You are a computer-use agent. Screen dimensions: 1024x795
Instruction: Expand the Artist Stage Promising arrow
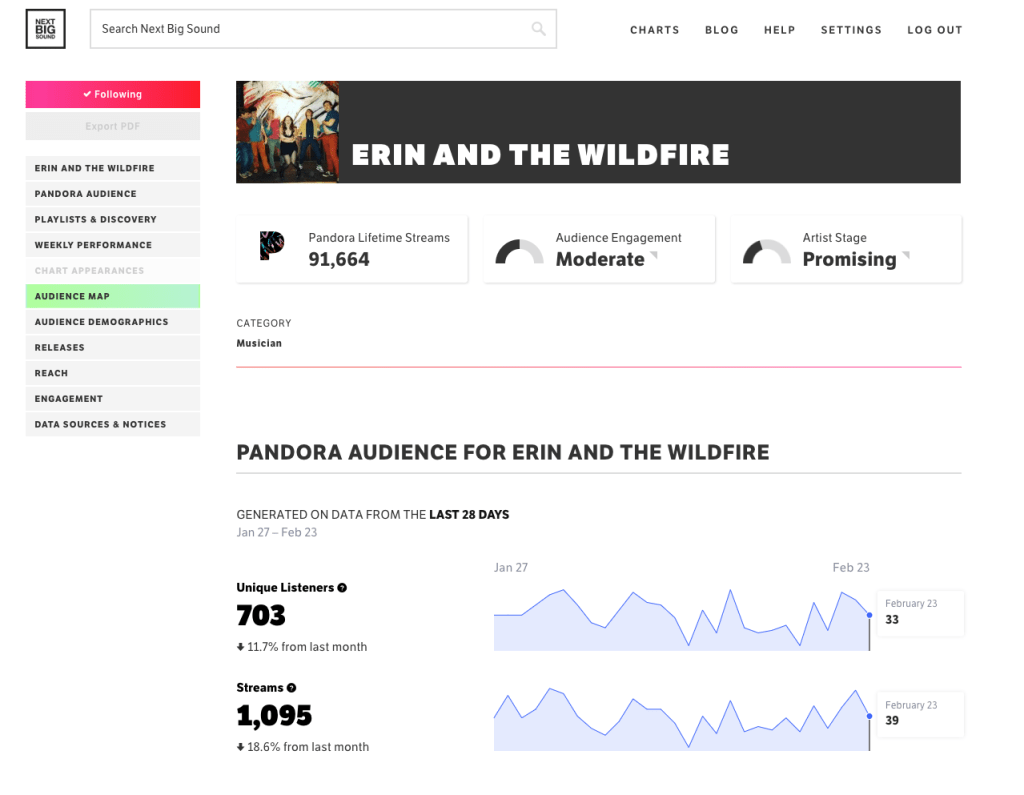[x=906, y=256]
